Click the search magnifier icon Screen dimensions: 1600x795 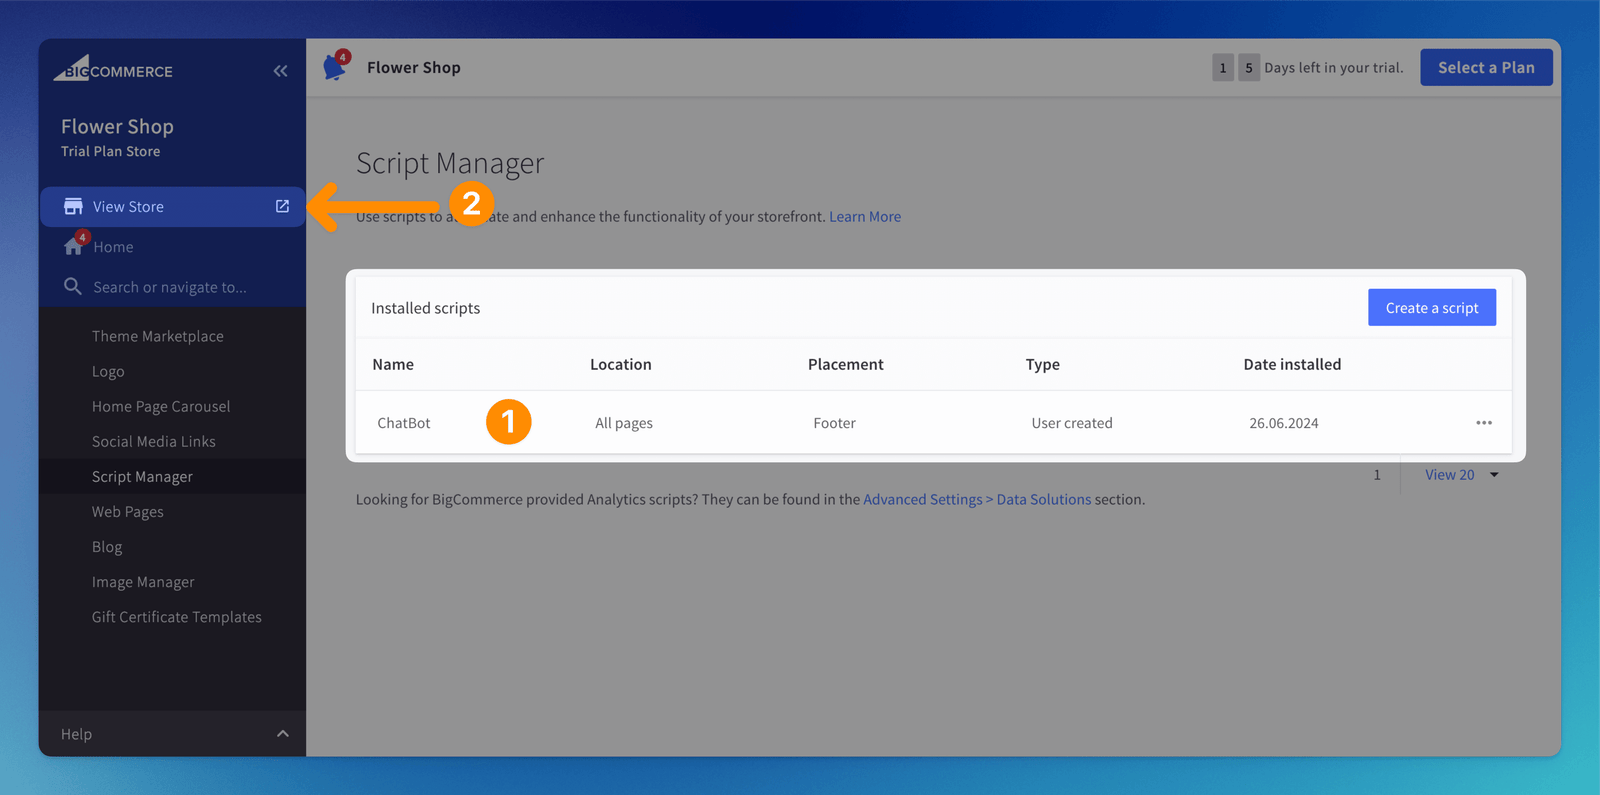tap(72, 287)
